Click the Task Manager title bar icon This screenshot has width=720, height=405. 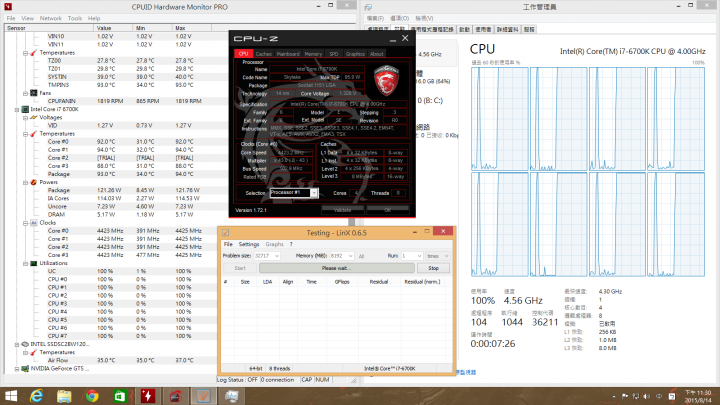[x=368, y=7]
